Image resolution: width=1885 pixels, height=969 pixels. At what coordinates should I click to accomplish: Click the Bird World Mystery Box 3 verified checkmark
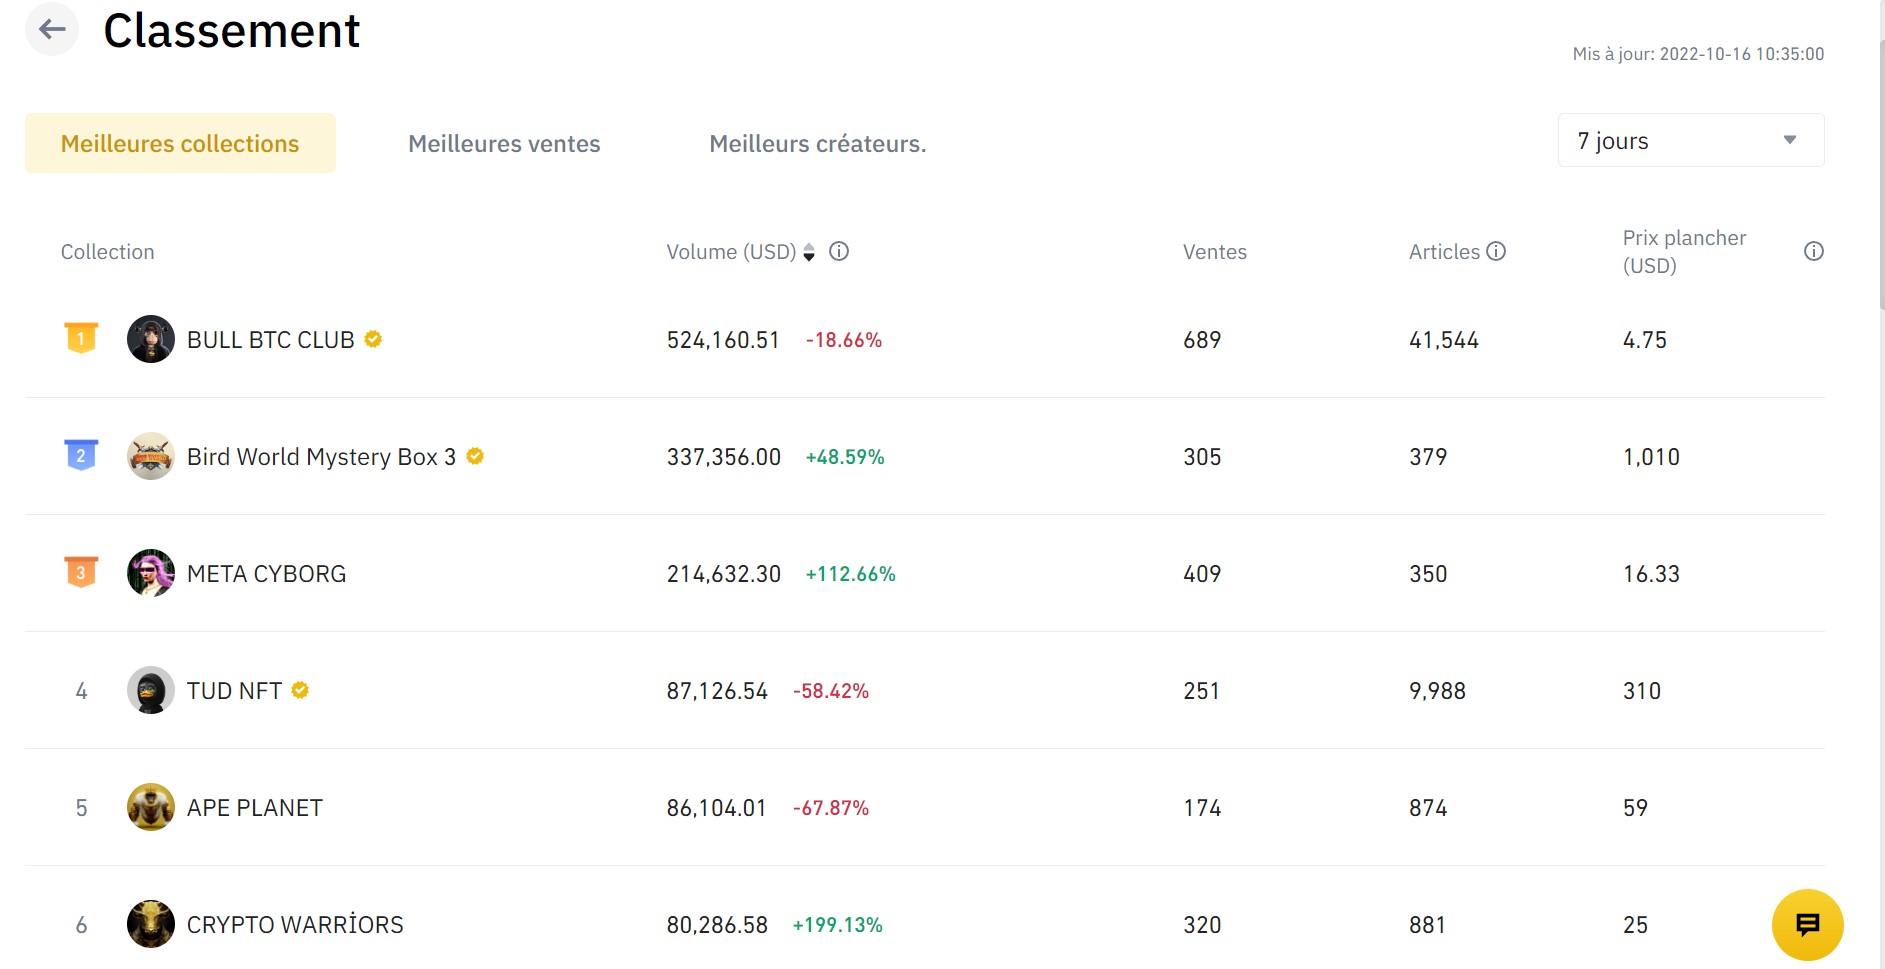475,456
